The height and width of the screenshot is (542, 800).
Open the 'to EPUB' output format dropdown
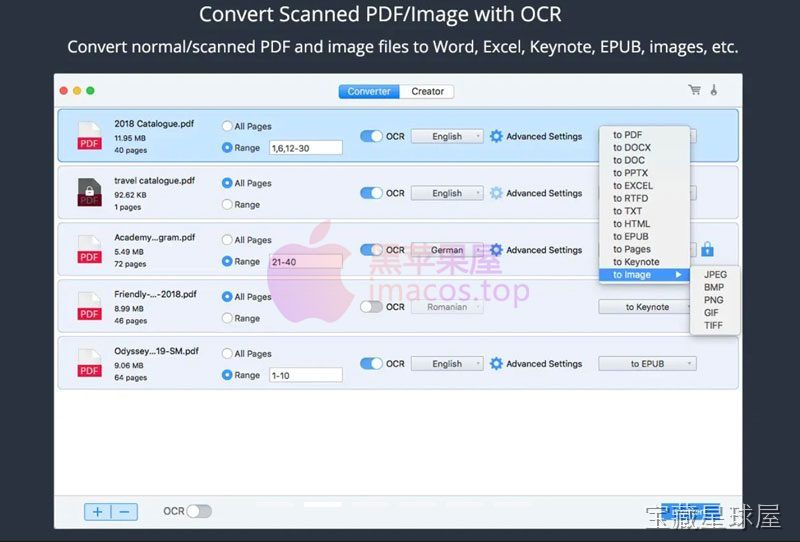647,363
